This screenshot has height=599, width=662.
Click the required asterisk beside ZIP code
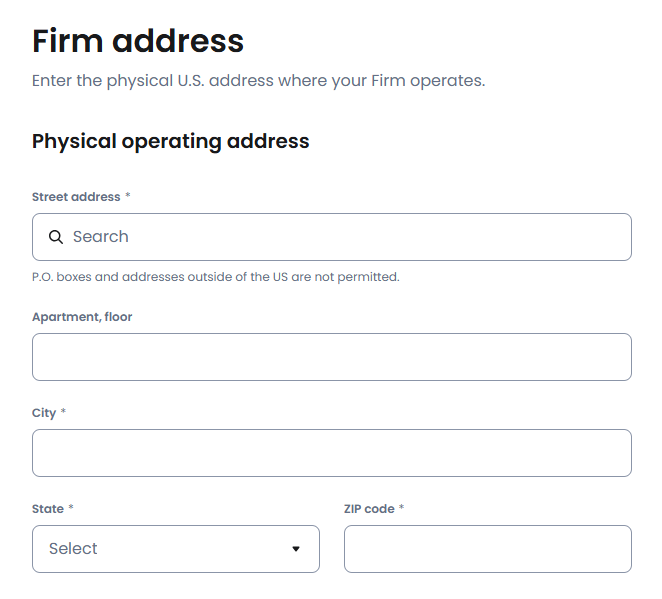click(x=402, y=509)
